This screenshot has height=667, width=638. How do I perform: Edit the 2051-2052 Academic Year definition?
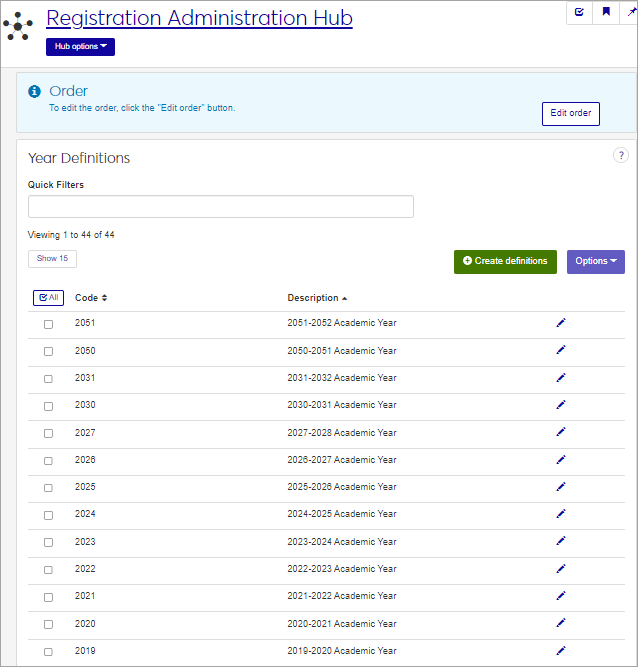click(561, 323)
